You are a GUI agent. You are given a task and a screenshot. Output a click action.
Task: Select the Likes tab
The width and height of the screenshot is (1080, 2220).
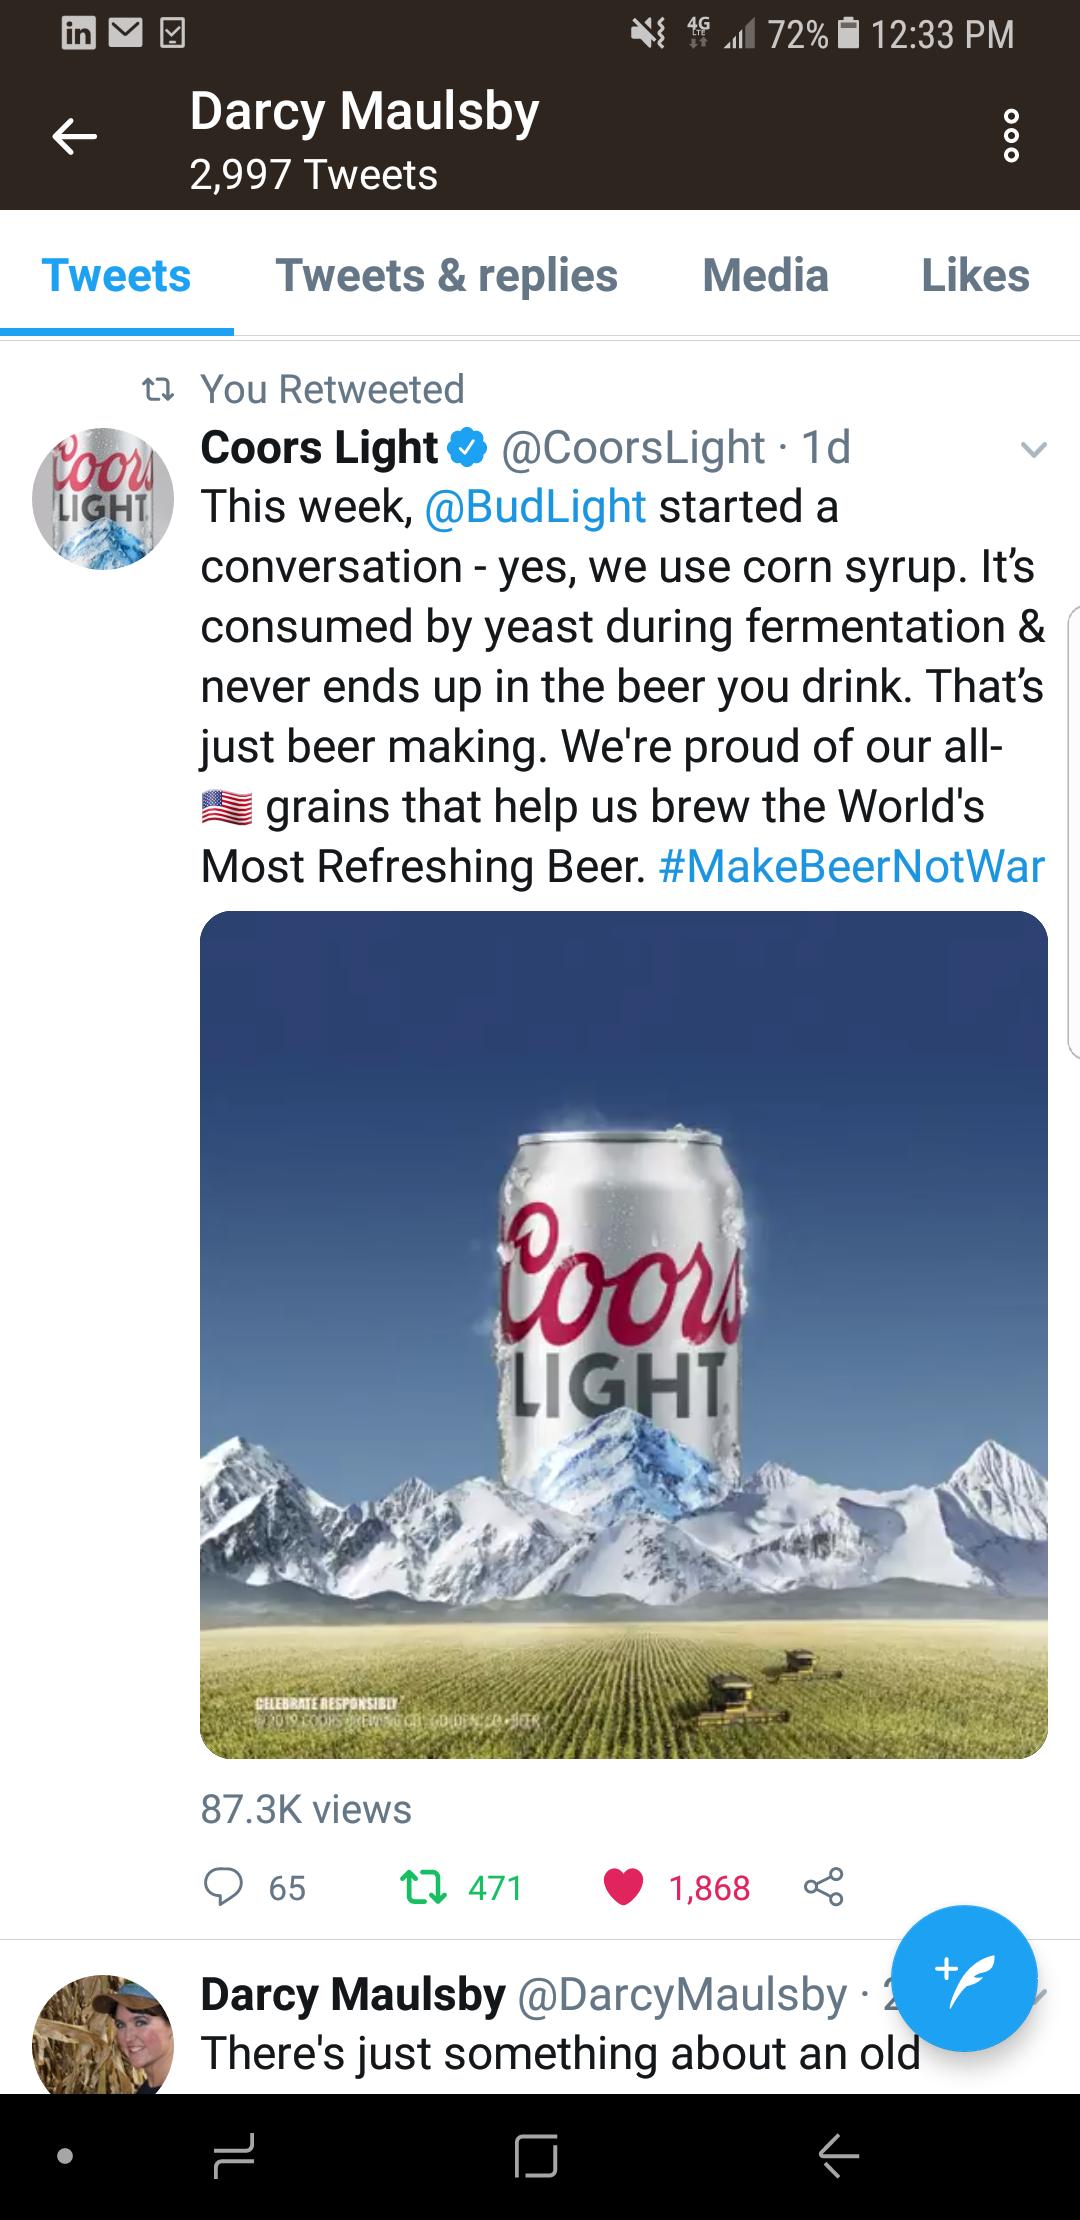(x=973, y=276)
